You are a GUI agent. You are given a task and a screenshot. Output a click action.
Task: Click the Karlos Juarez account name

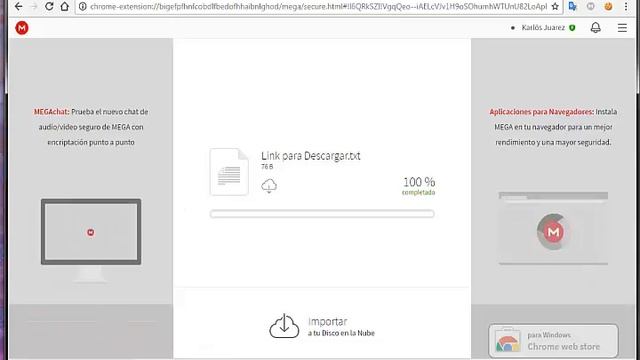click(x=543, y=28)
